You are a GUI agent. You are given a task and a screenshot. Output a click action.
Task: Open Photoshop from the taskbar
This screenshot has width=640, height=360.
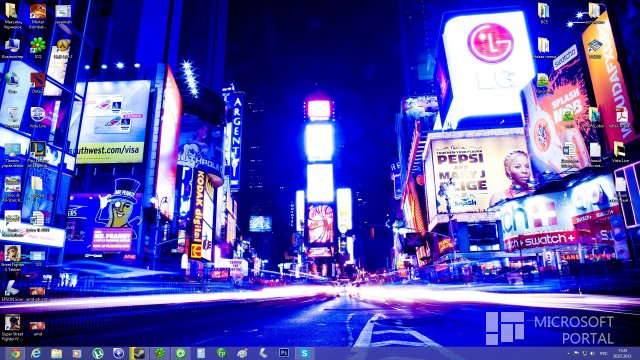coord(284,353)
